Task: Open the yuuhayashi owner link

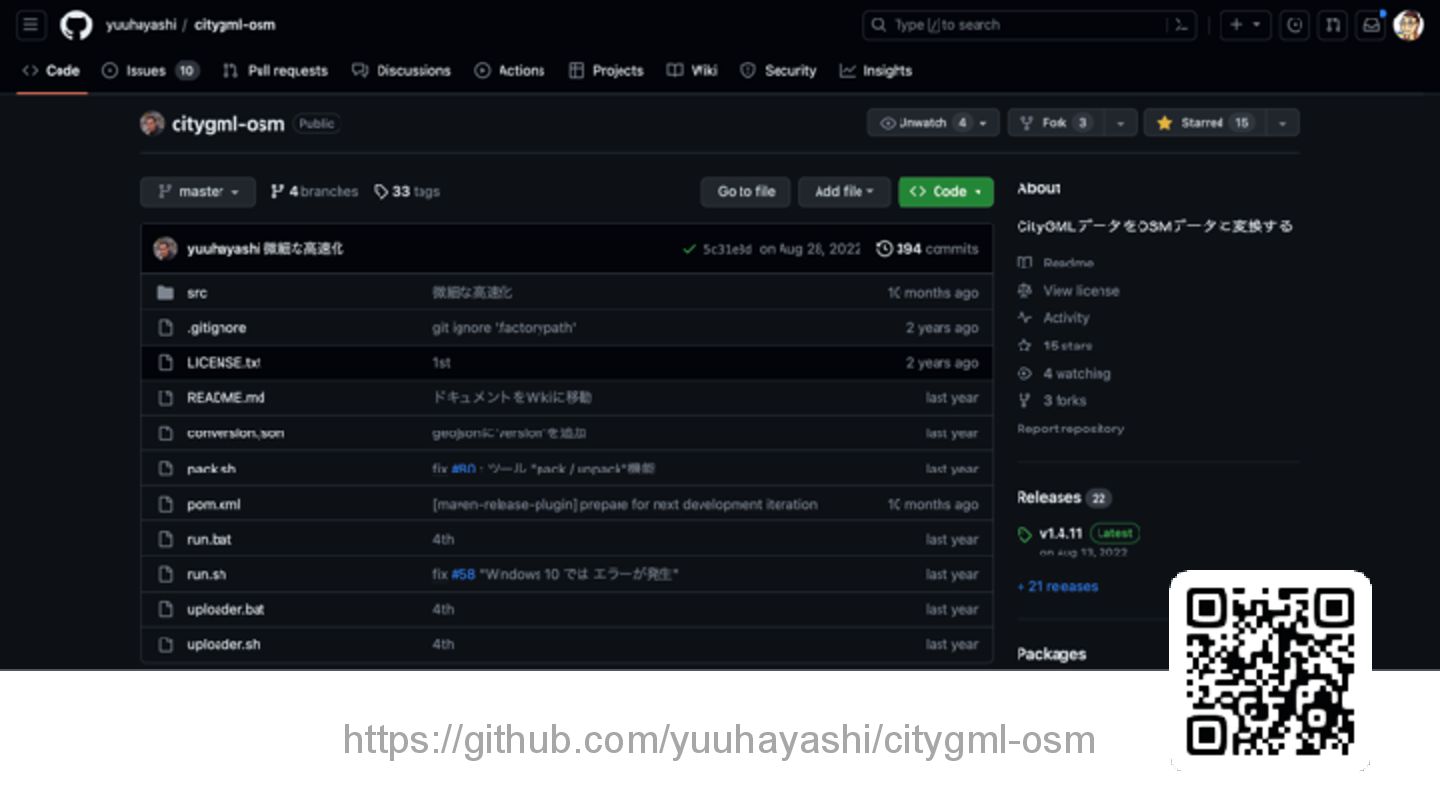Action: (x=141, y=25)
